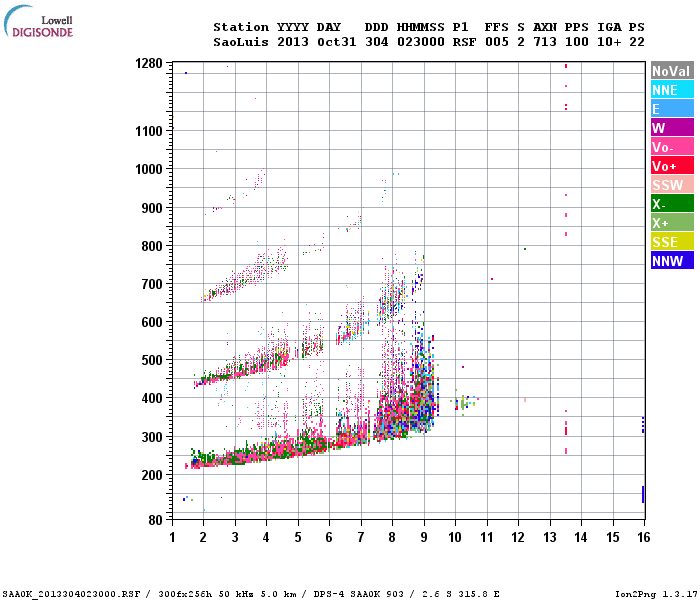700x600 pixels.
Task: Click the 80 height axis label
Action: (x=156, y=520)
